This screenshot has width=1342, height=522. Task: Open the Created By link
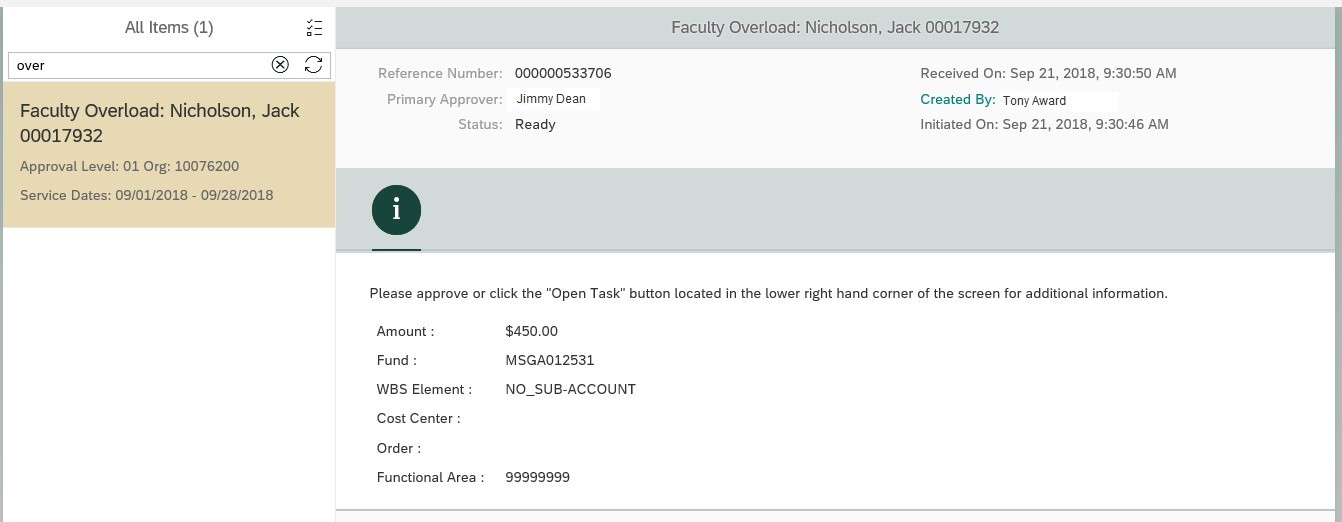957,99
